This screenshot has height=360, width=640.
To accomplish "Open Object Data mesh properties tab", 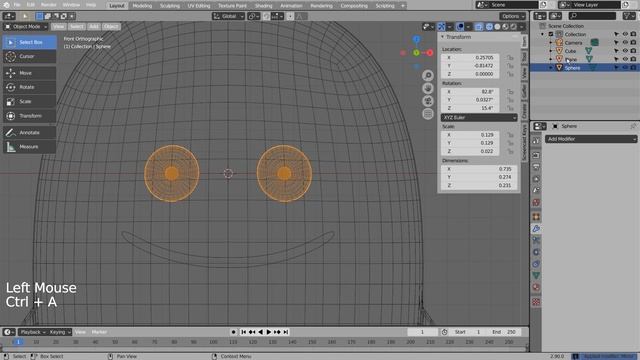I will click(536, 276).
